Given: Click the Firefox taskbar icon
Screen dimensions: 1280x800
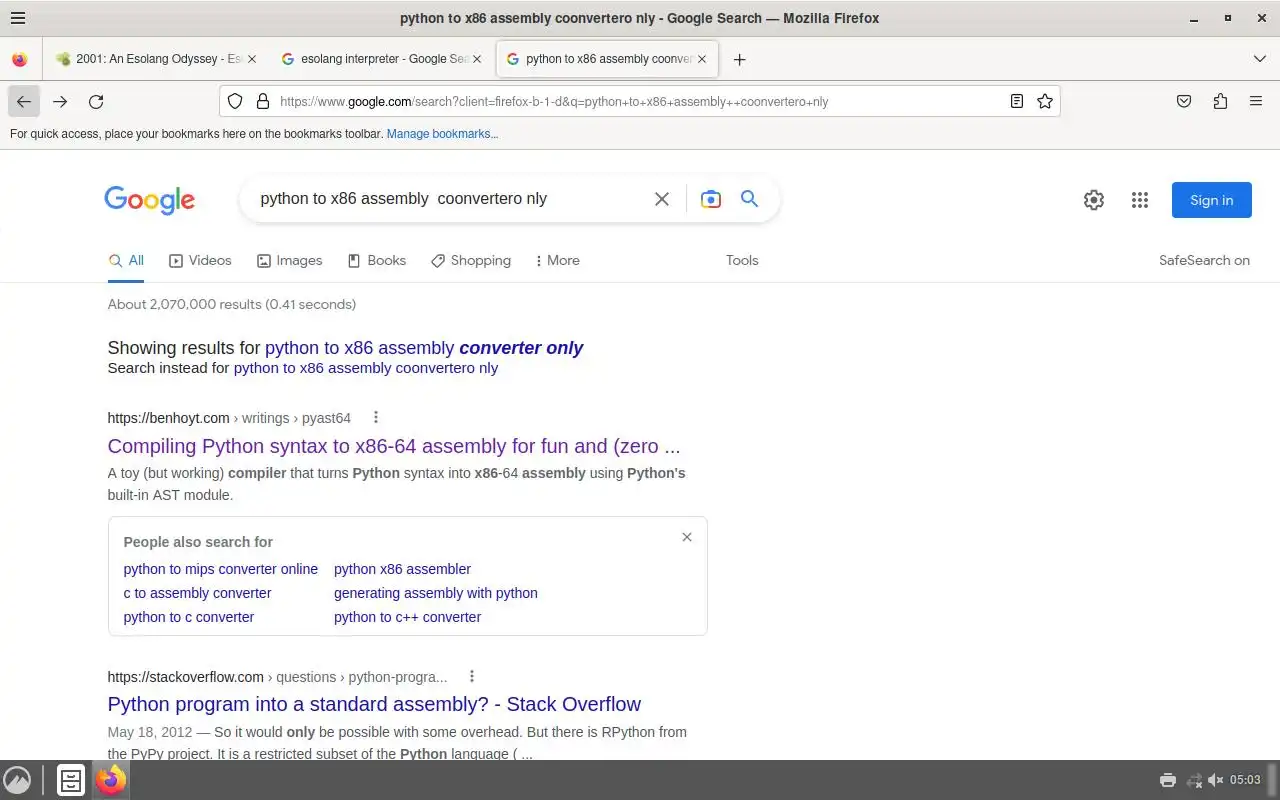Looking at the screenshot, I should coord(111,780).
